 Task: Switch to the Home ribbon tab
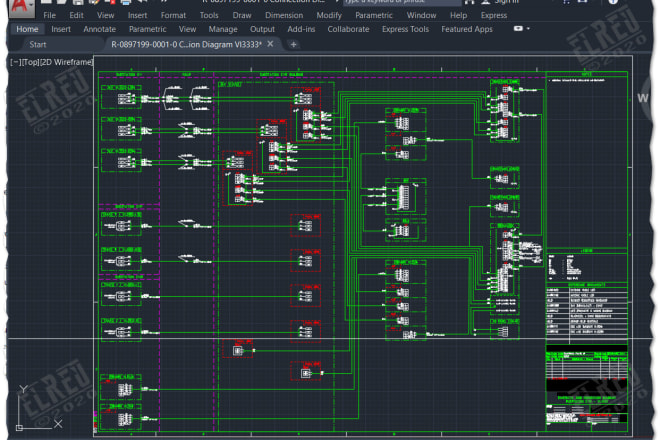(27, 29)
